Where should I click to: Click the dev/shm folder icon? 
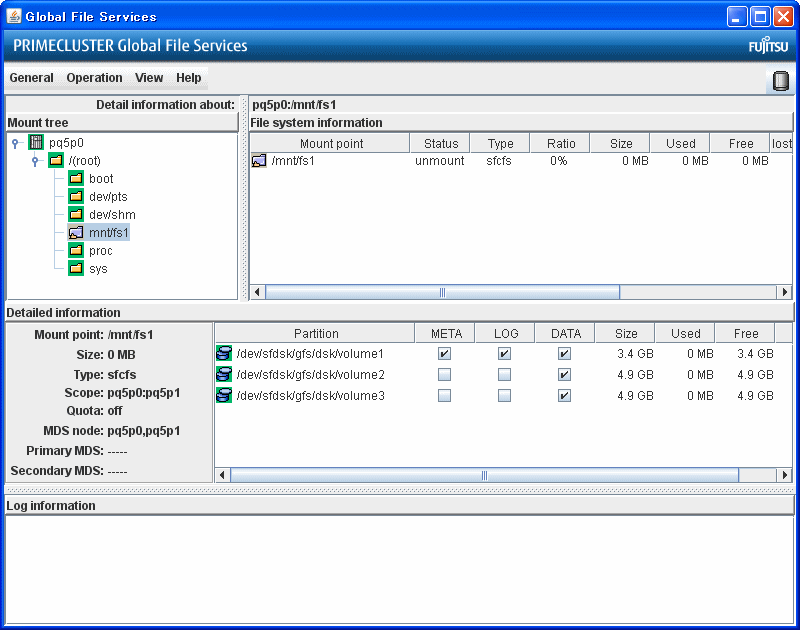point(76,215)
